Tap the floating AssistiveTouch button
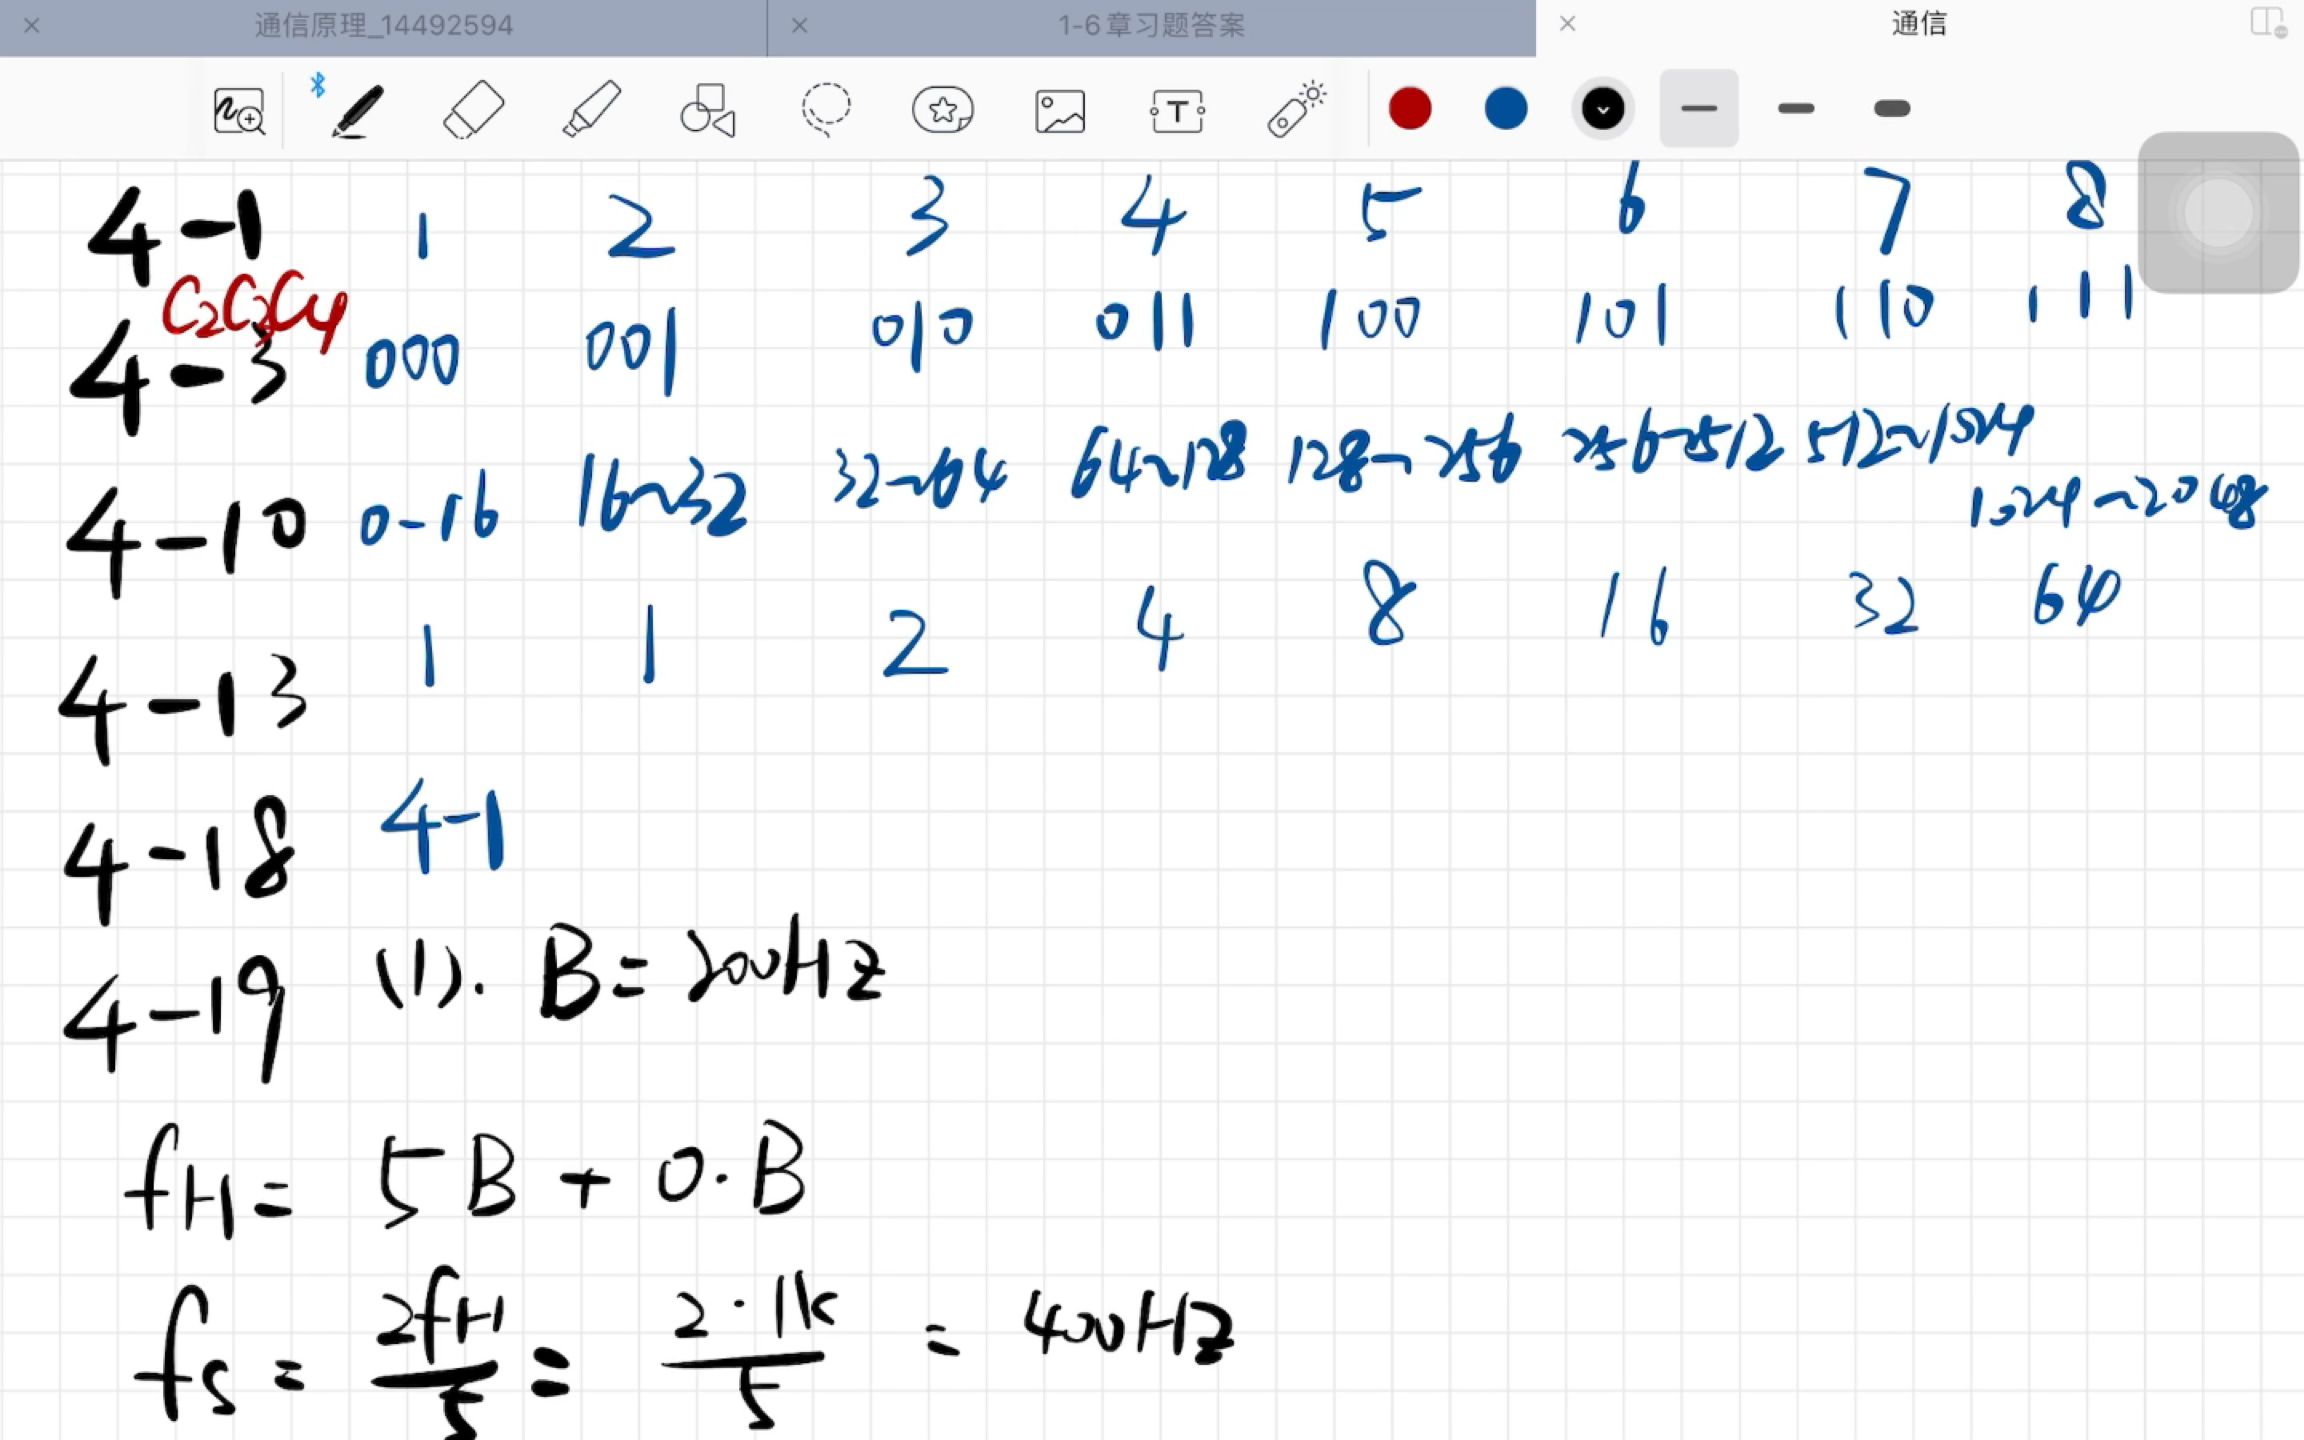The image size is (2304, 1440). (2218, 212)
